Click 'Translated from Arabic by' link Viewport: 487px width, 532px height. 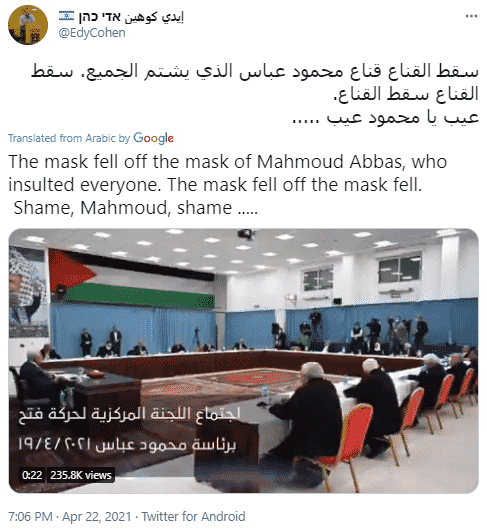(x=69, y=138)
